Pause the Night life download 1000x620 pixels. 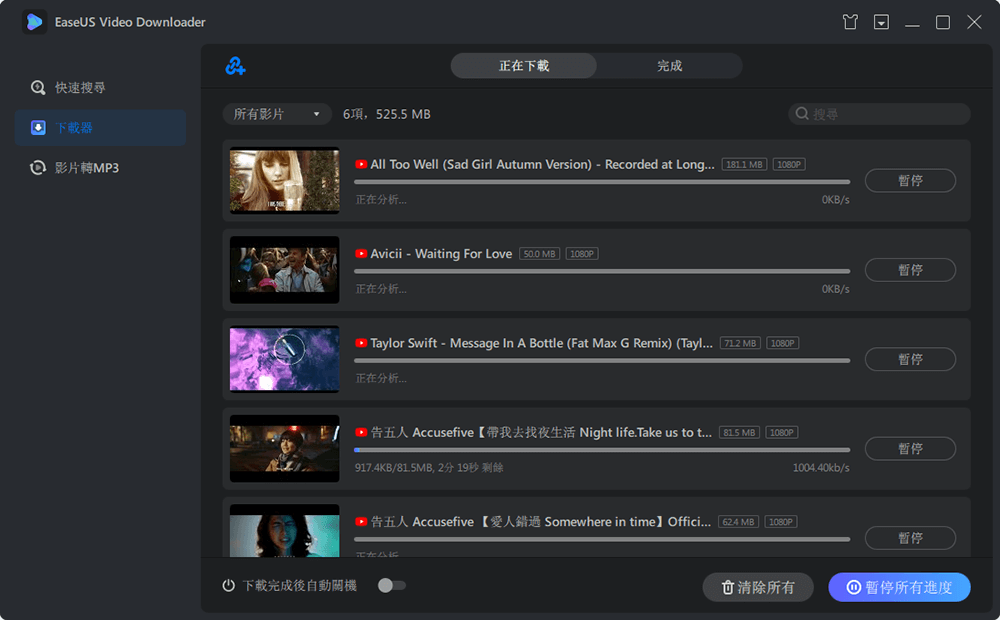[x=910, y=448]
